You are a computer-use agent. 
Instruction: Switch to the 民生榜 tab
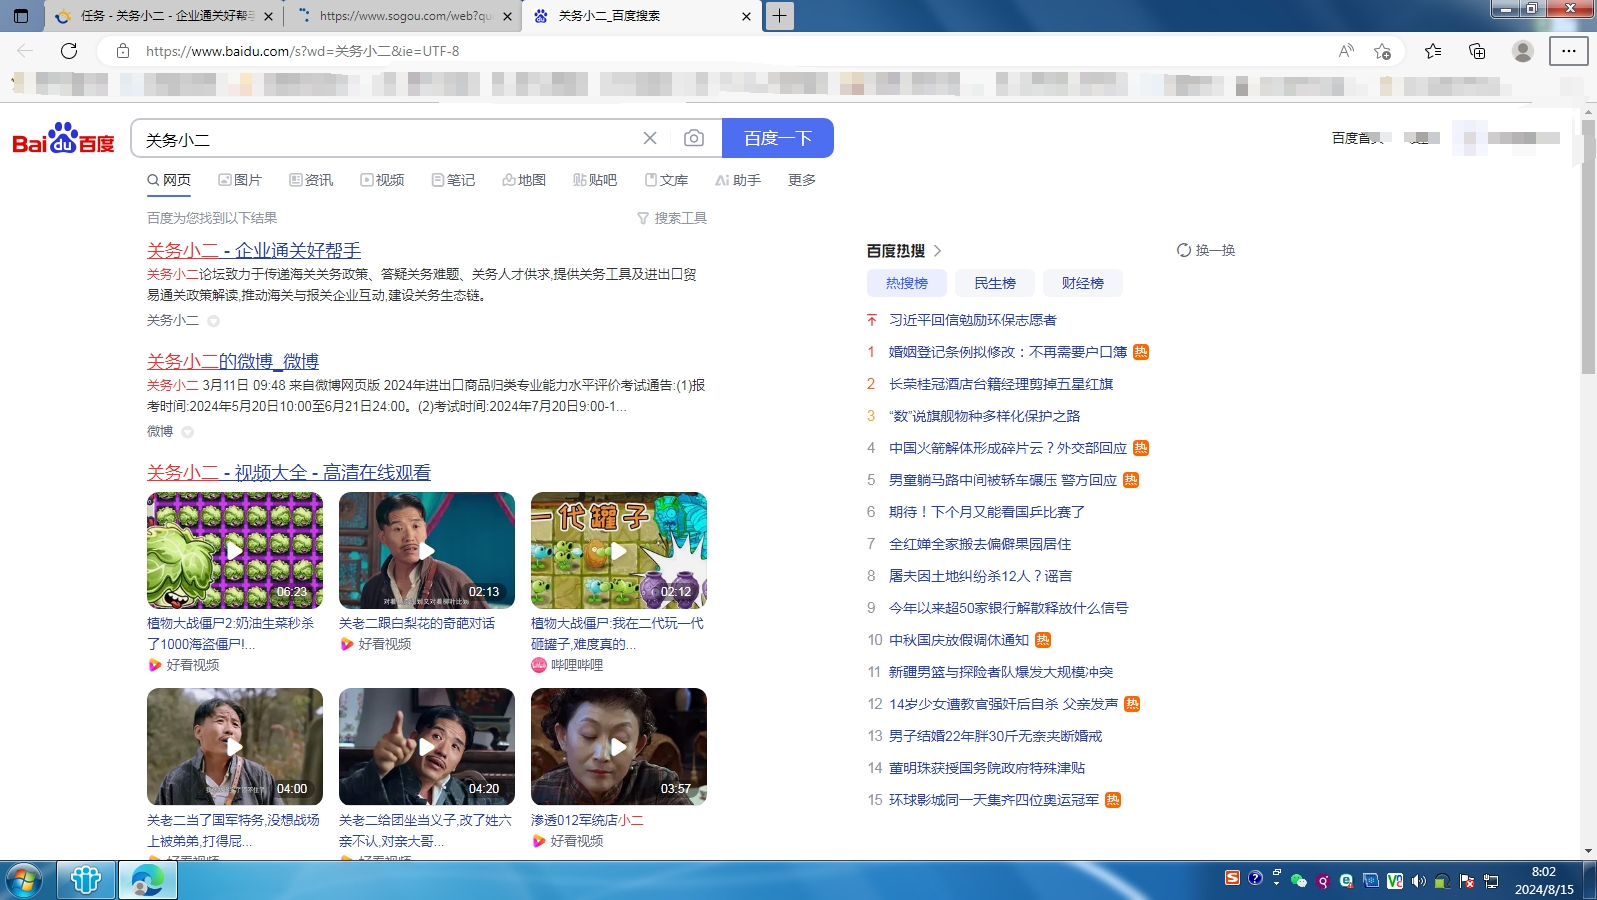pyautogui.click(x=995, y=283)
